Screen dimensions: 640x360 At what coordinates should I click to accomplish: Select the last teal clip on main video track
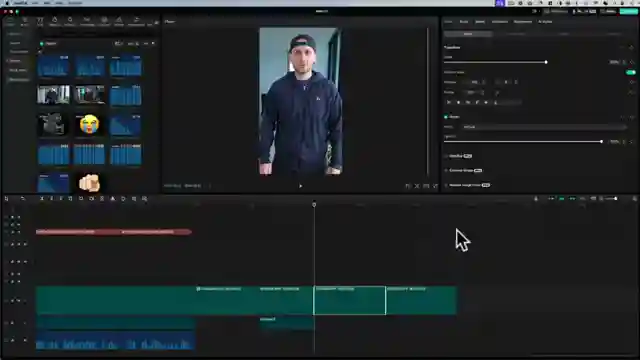pyautogui.click(x=421, y=300)
